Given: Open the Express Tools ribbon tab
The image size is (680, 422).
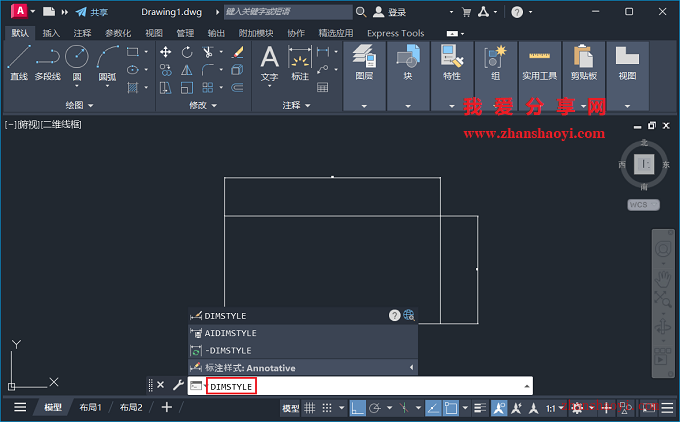Looking at the screenshot, I should coord(396,33).
